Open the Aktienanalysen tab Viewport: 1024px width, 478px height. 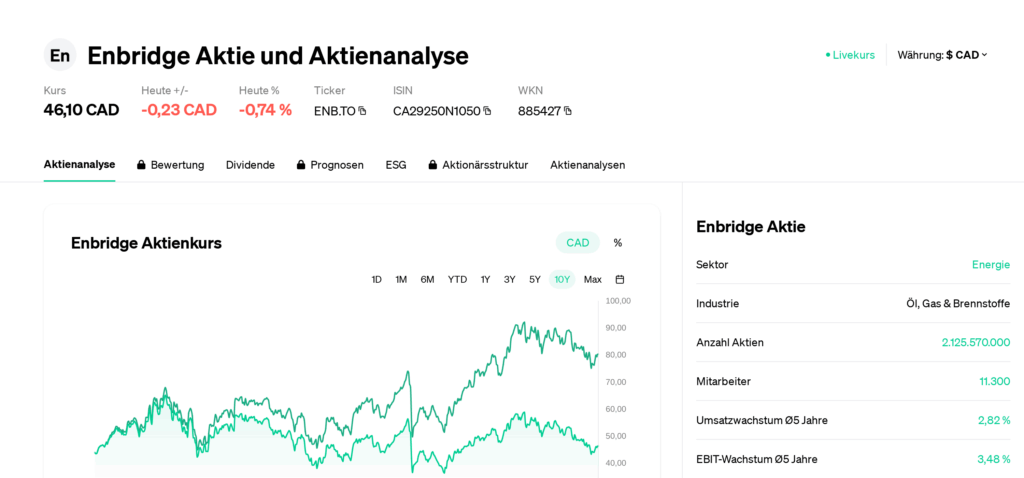[587, 165]
